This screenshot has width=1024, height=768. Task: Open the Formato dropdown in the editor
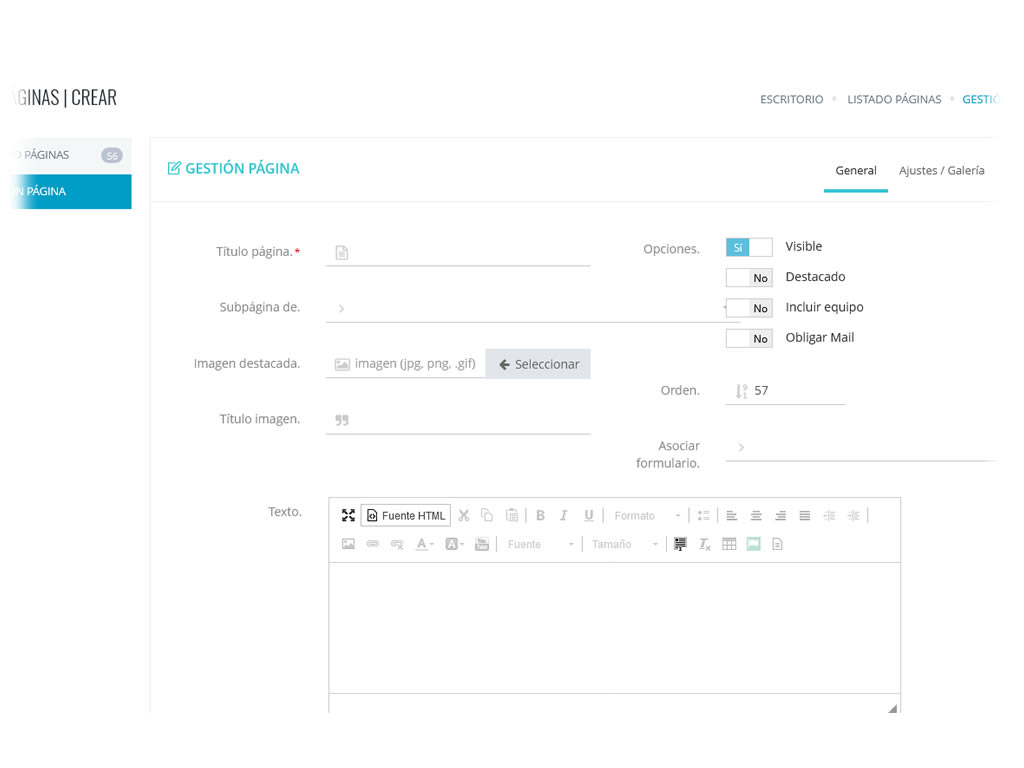[x=647, y=515]
